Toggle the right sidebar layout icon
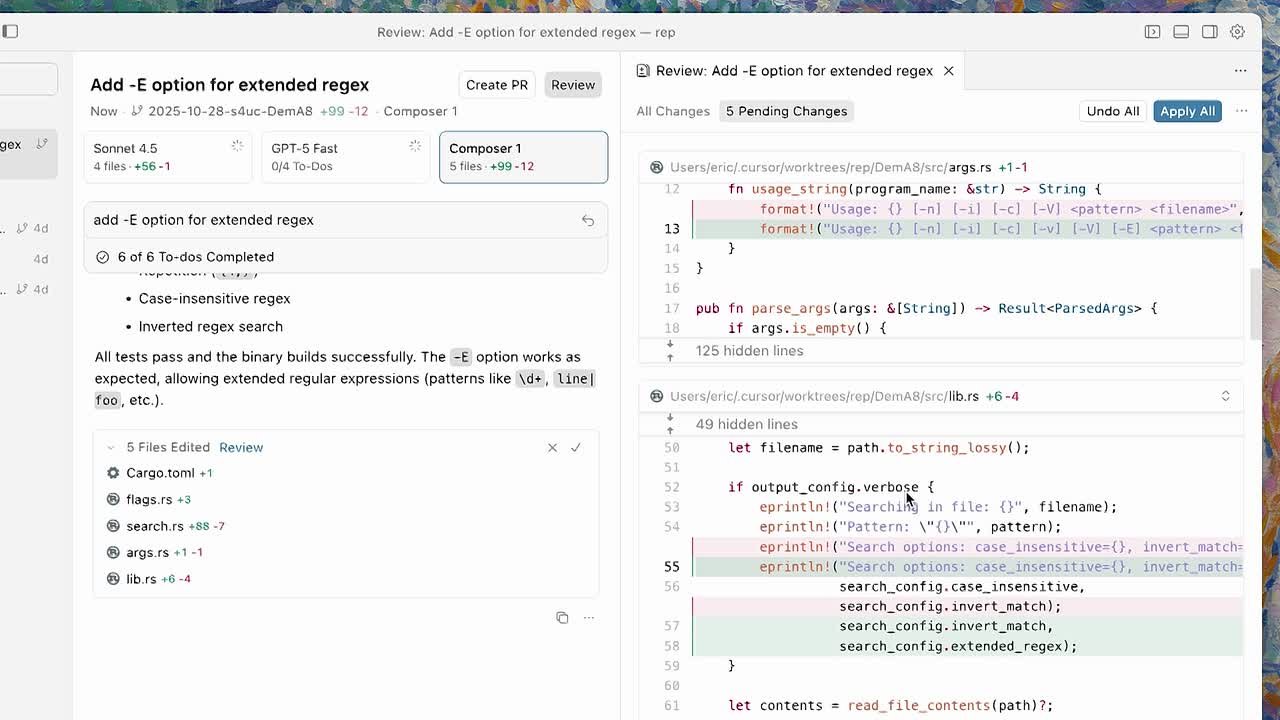1280x720 pixels. [x=1209, y=32]
